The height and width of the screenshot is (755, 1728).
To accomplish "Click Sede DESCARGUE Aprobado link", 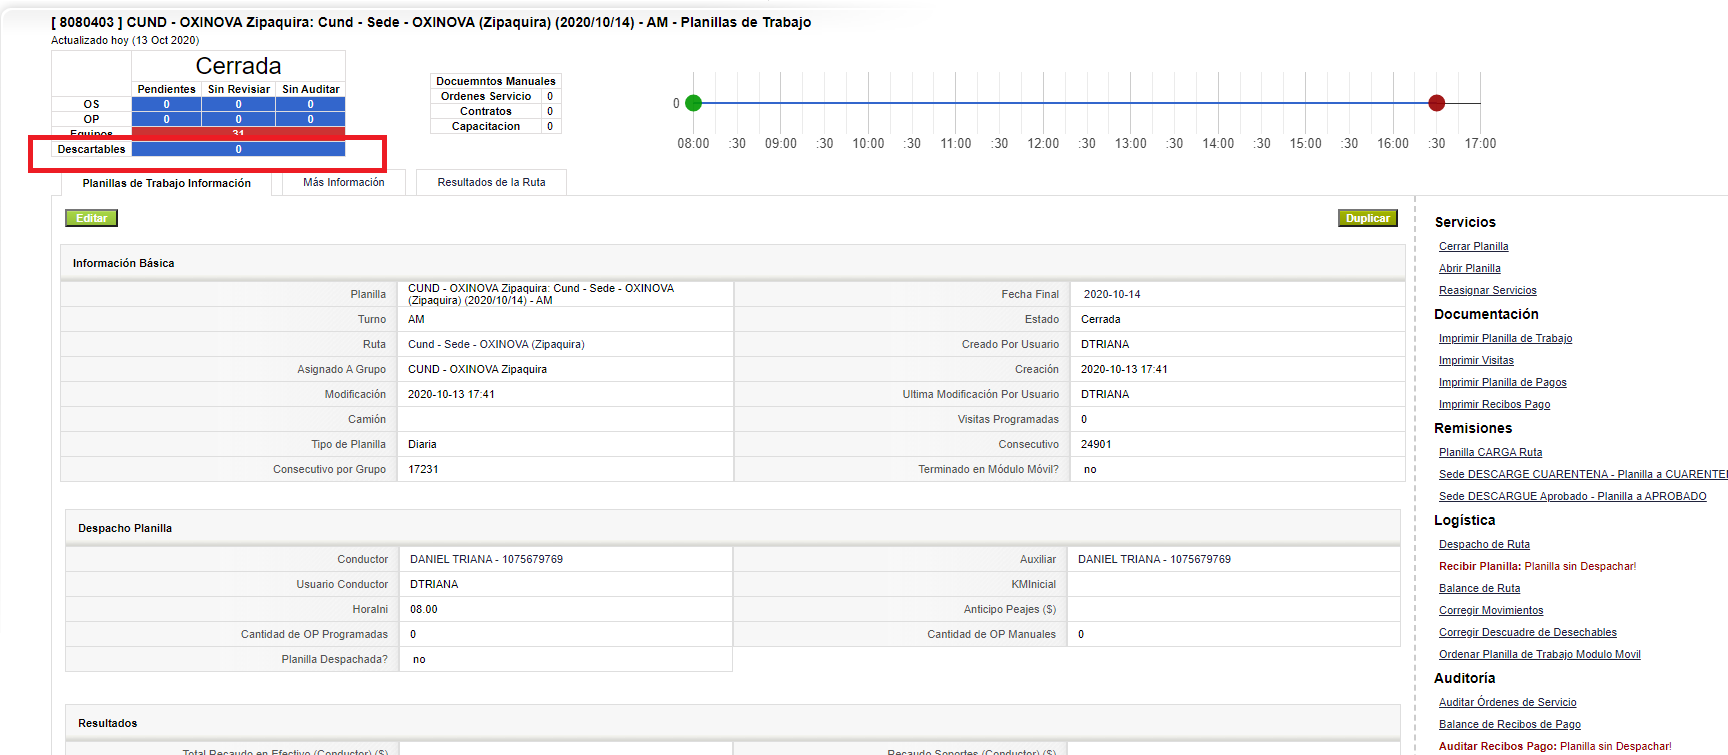I will tap(1572, 496).
